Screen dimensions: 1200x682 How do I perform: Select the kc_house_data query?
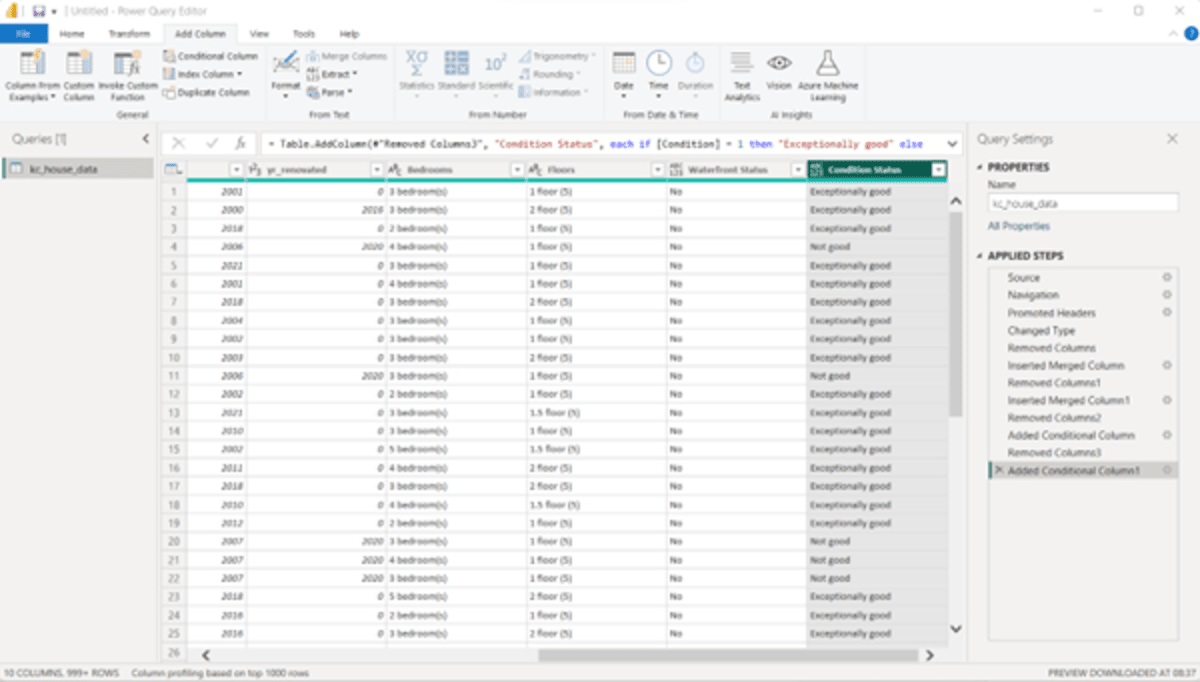coord(78,169)
